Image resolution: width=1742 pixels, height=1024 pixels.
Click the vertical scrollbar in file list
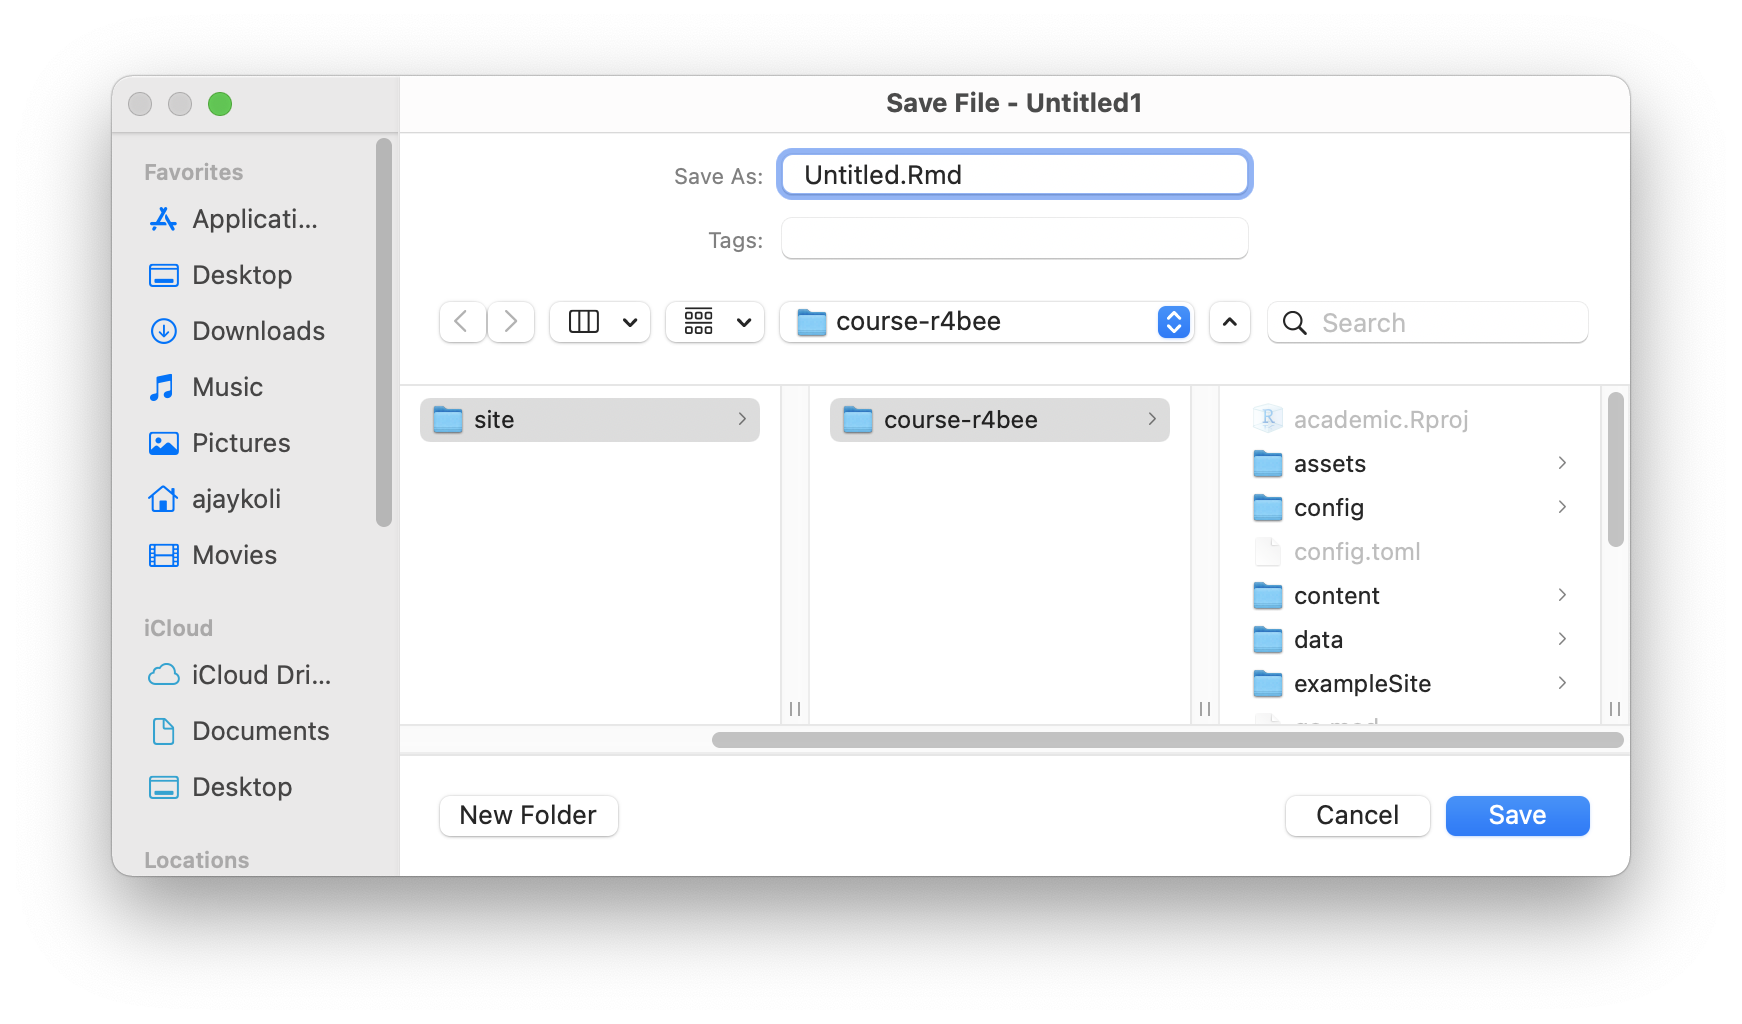click(1615, 470)
